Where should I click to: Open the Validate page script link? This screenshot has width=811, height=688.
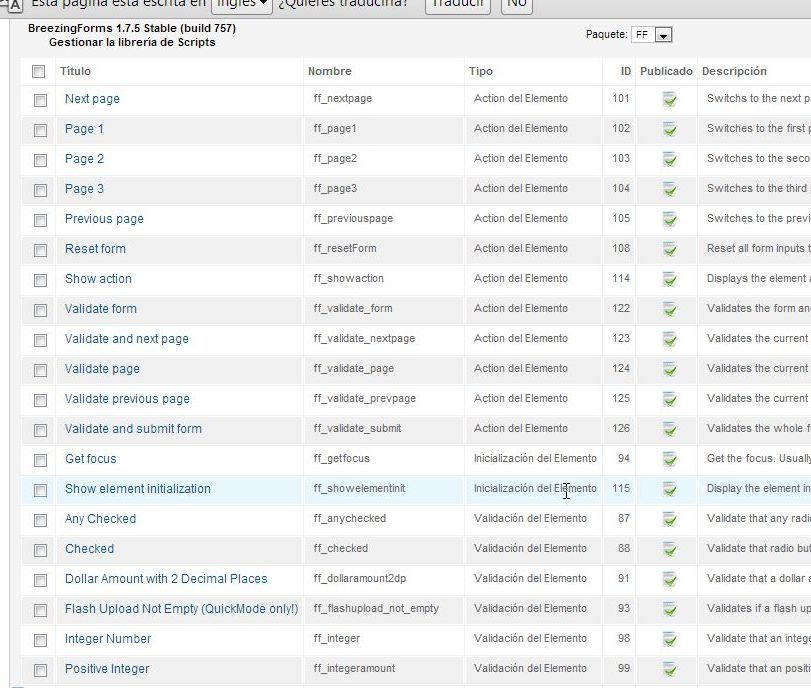pos(102,369)
